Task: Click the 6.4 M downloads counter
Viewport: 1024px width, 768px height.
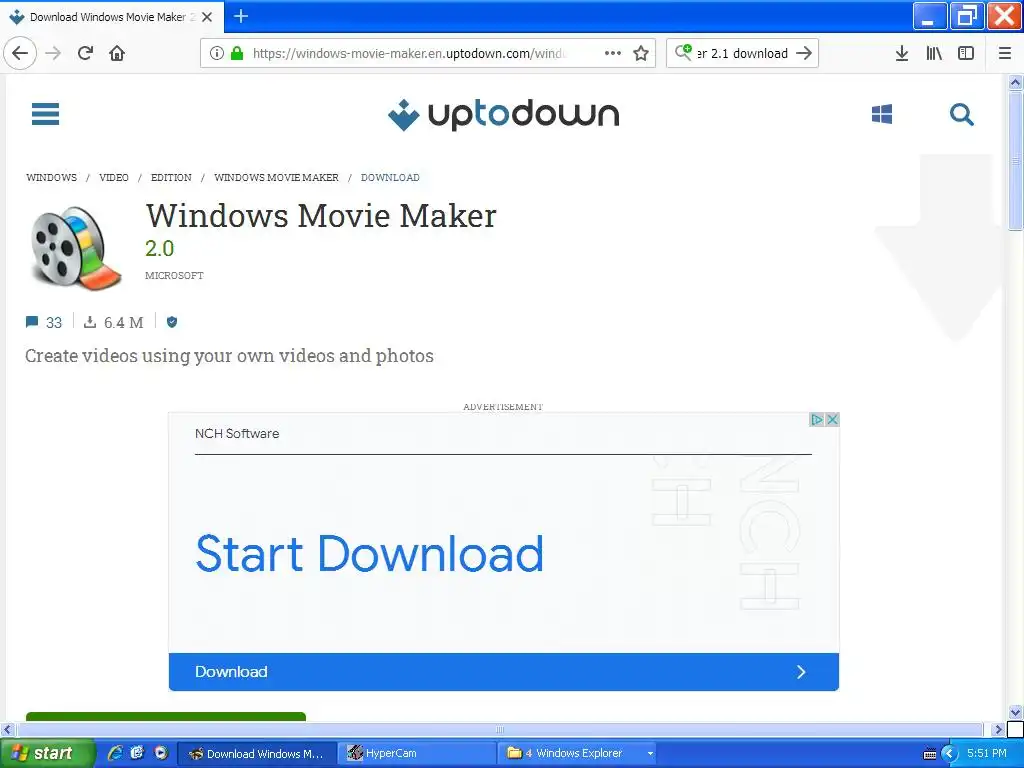Action: (114, 322)
